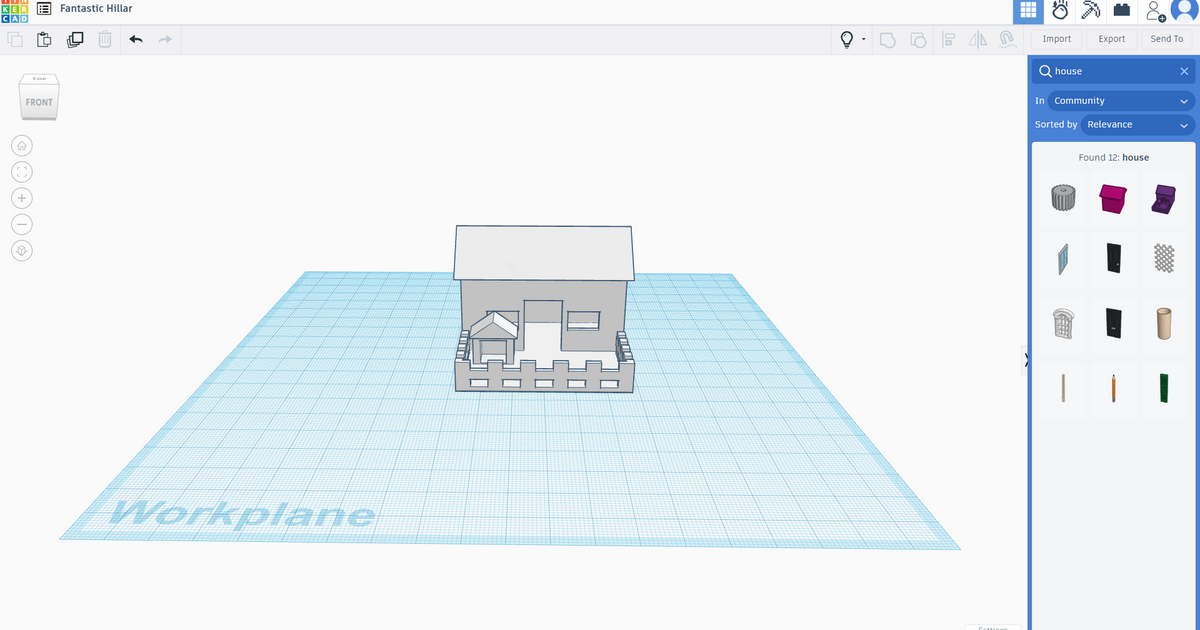The height and width of the screenshot is (630, 1200).
Task: Click the FRONT face of view cube
Action: point(39,103)
